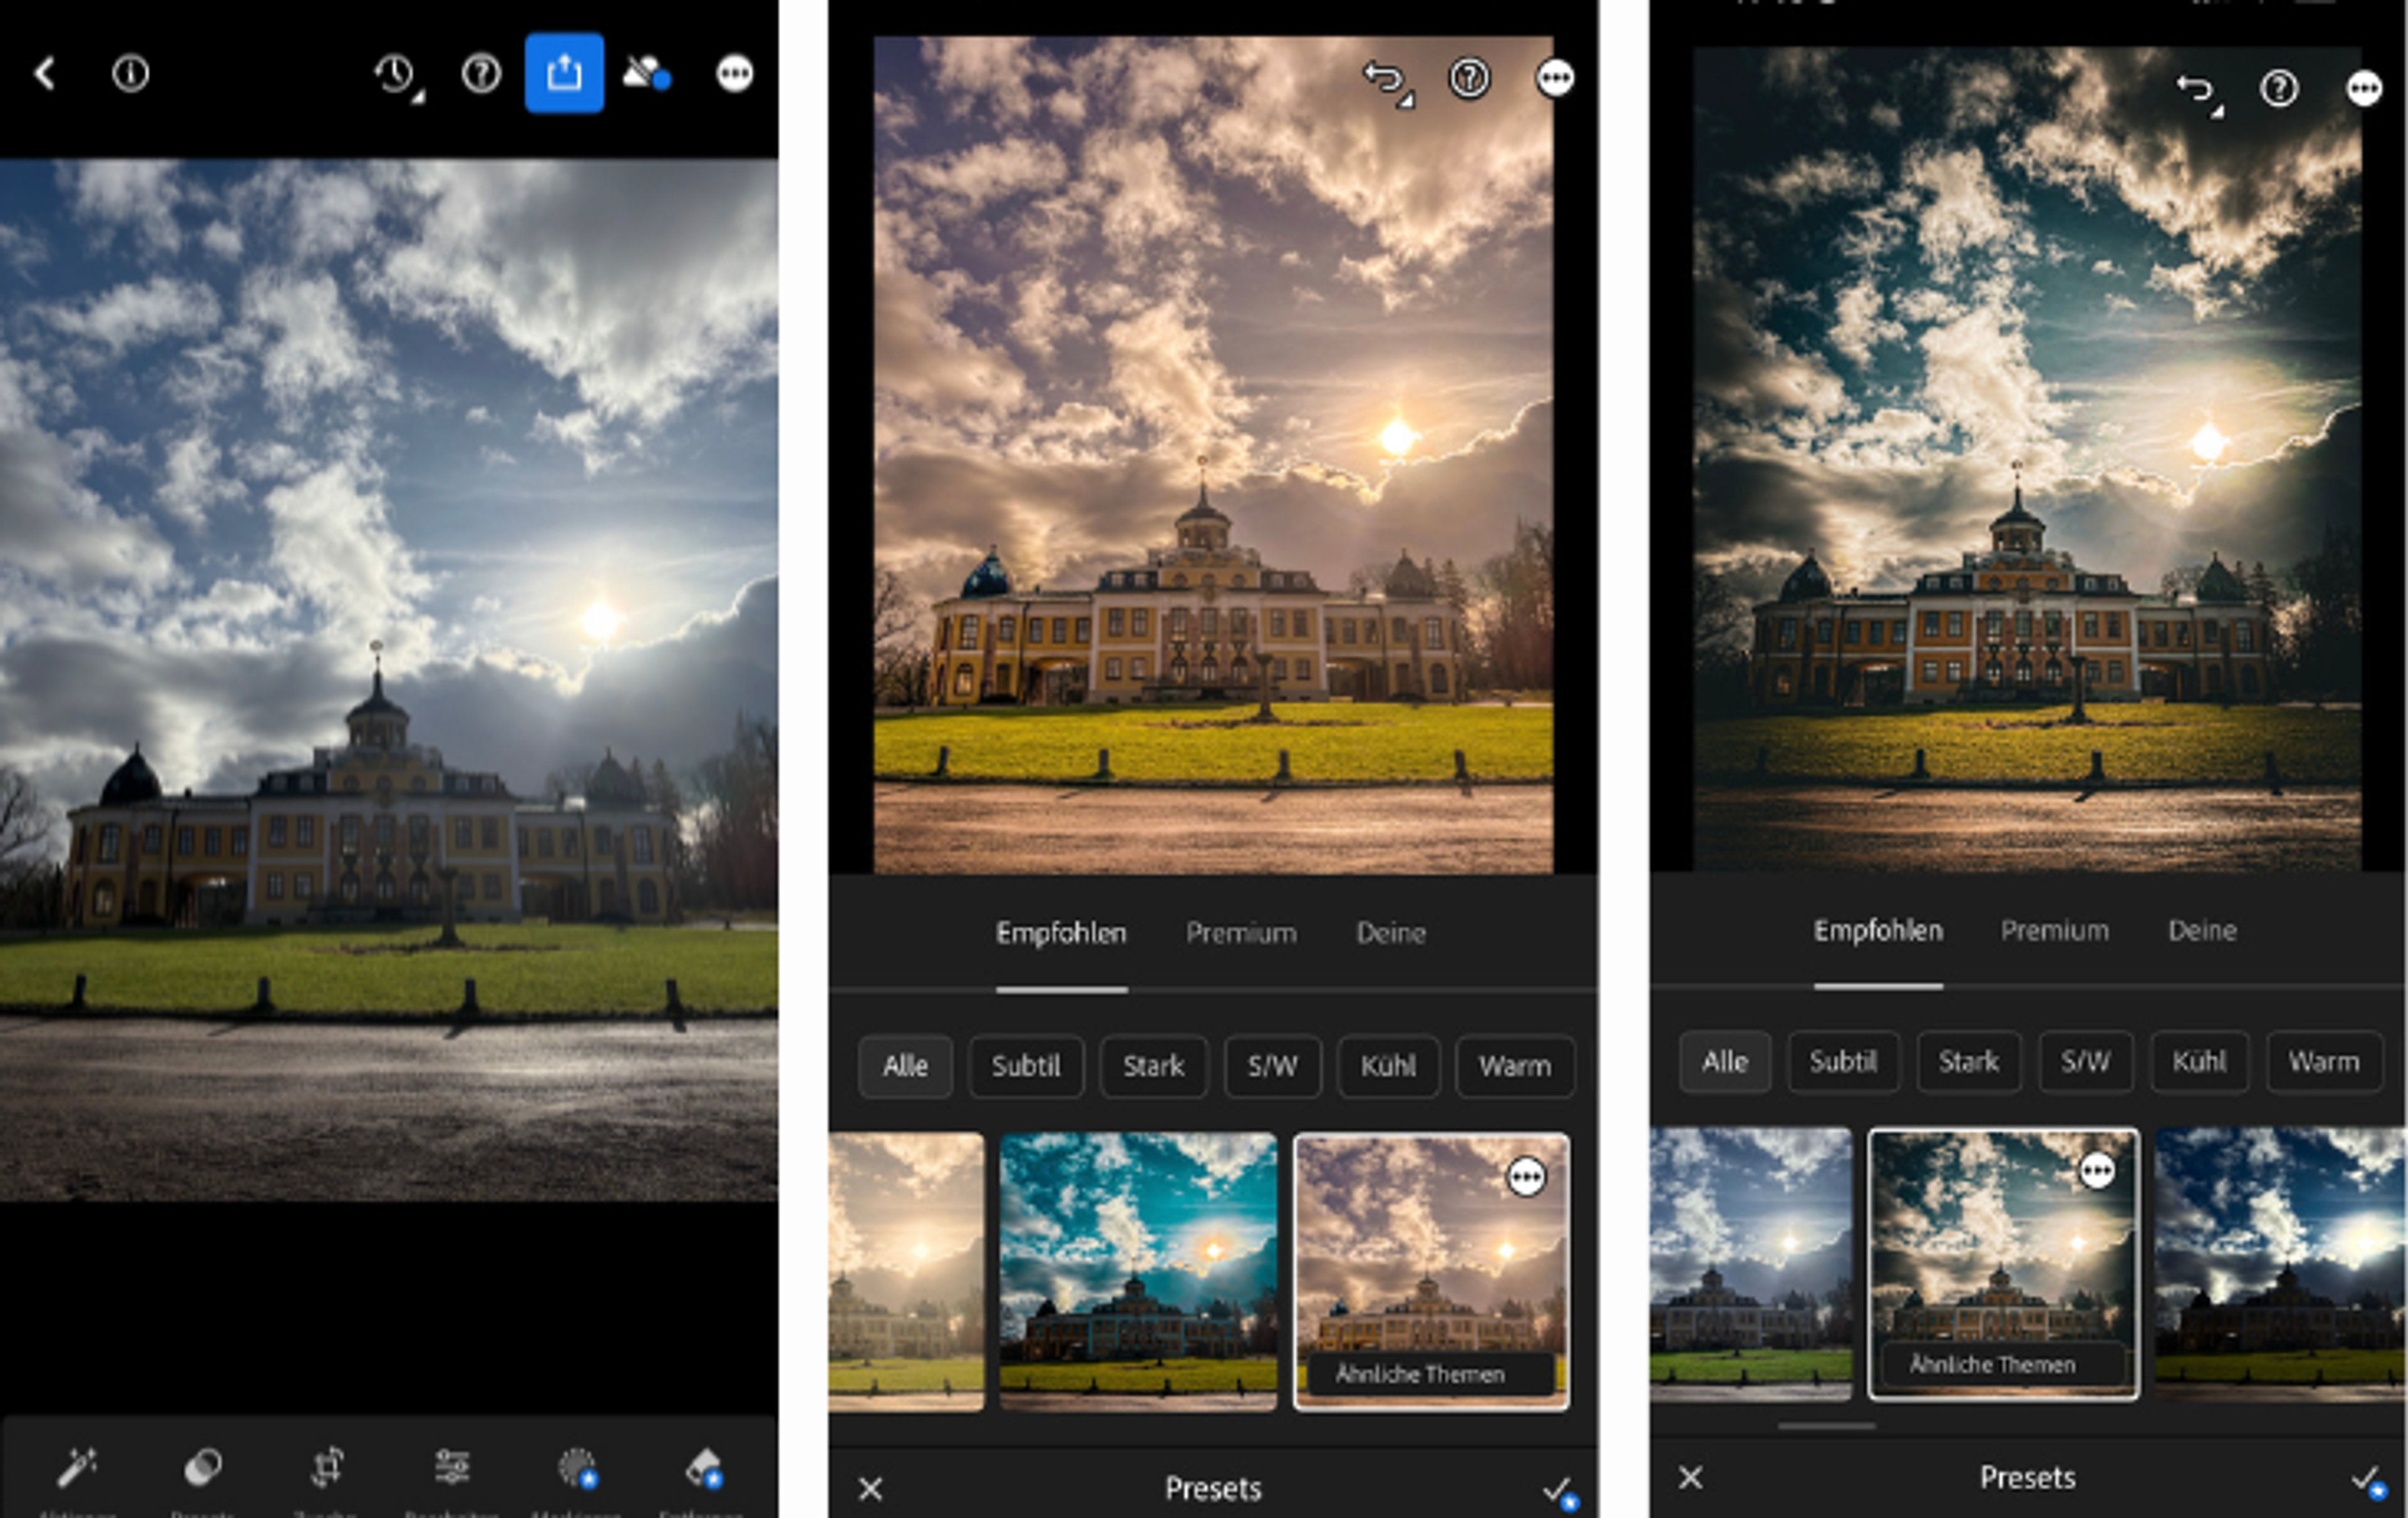
Task: Select S/W filter chip on the right screen
Action: pos(2085,1062)
